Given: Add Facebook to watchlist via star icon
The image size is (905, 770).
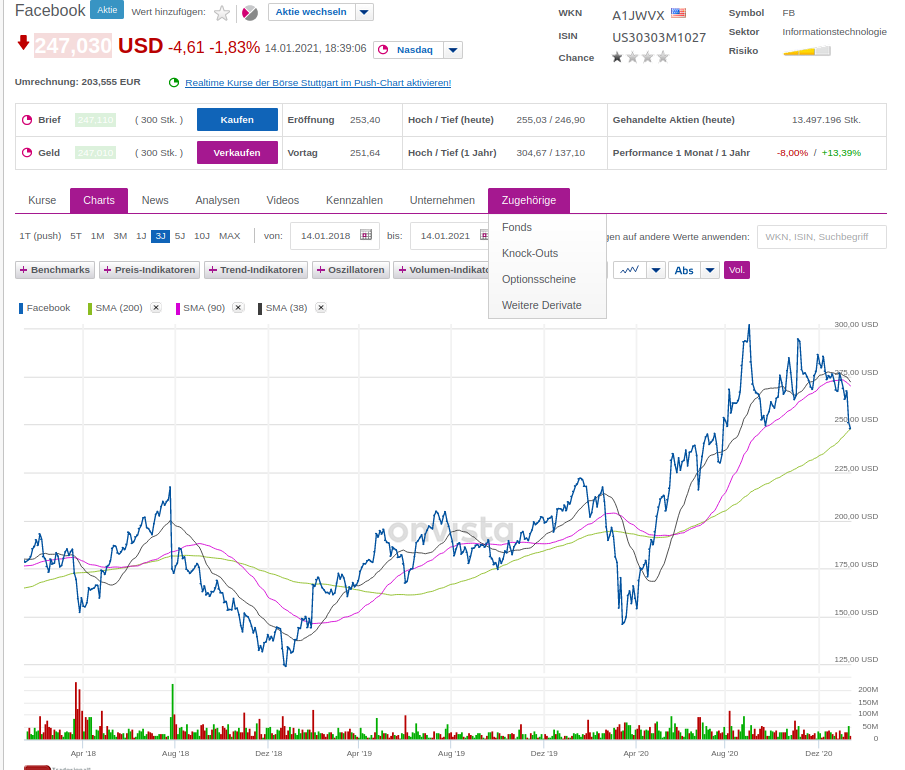Looking at the screenshot, I should 222,13.
